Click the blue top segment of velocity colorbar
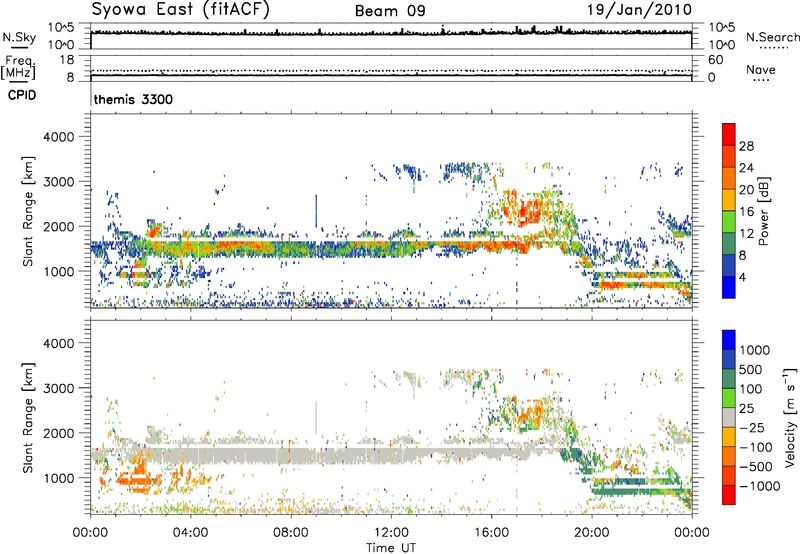 tap(729, 340)
